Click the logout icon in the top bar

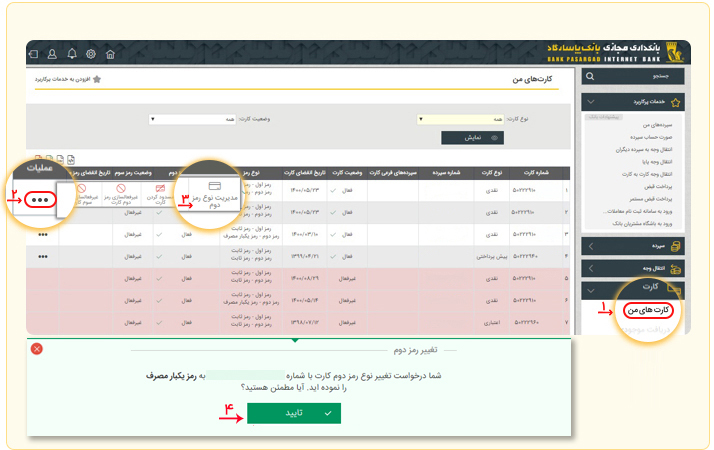[x=33, y=54]
